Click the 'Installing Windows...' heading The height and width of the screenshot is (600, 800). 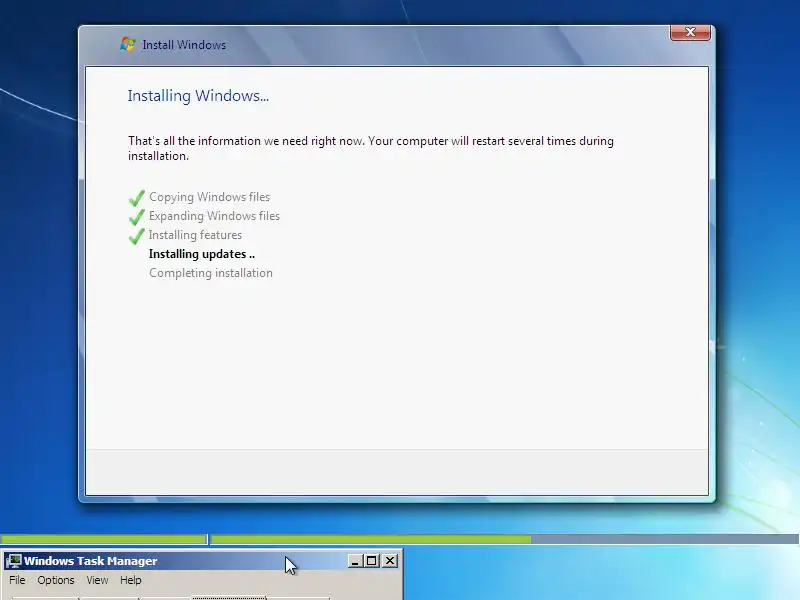[x=198, y=95]
